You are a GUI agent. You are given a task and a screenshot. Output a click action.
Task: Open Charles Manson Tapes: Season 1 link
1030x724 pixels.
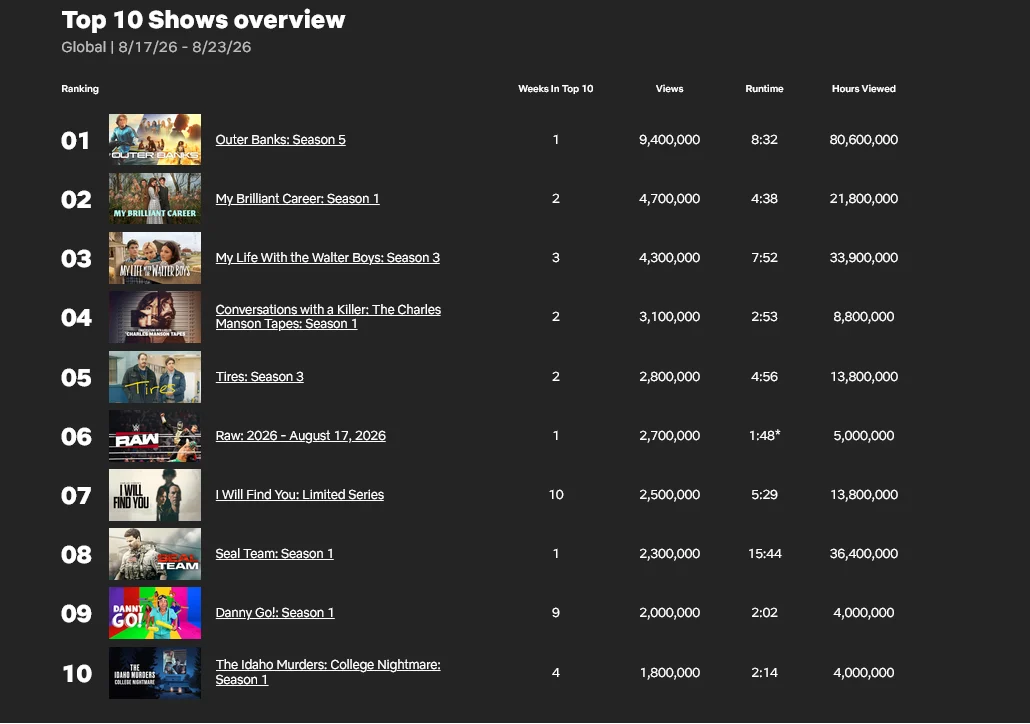point(328,317)
